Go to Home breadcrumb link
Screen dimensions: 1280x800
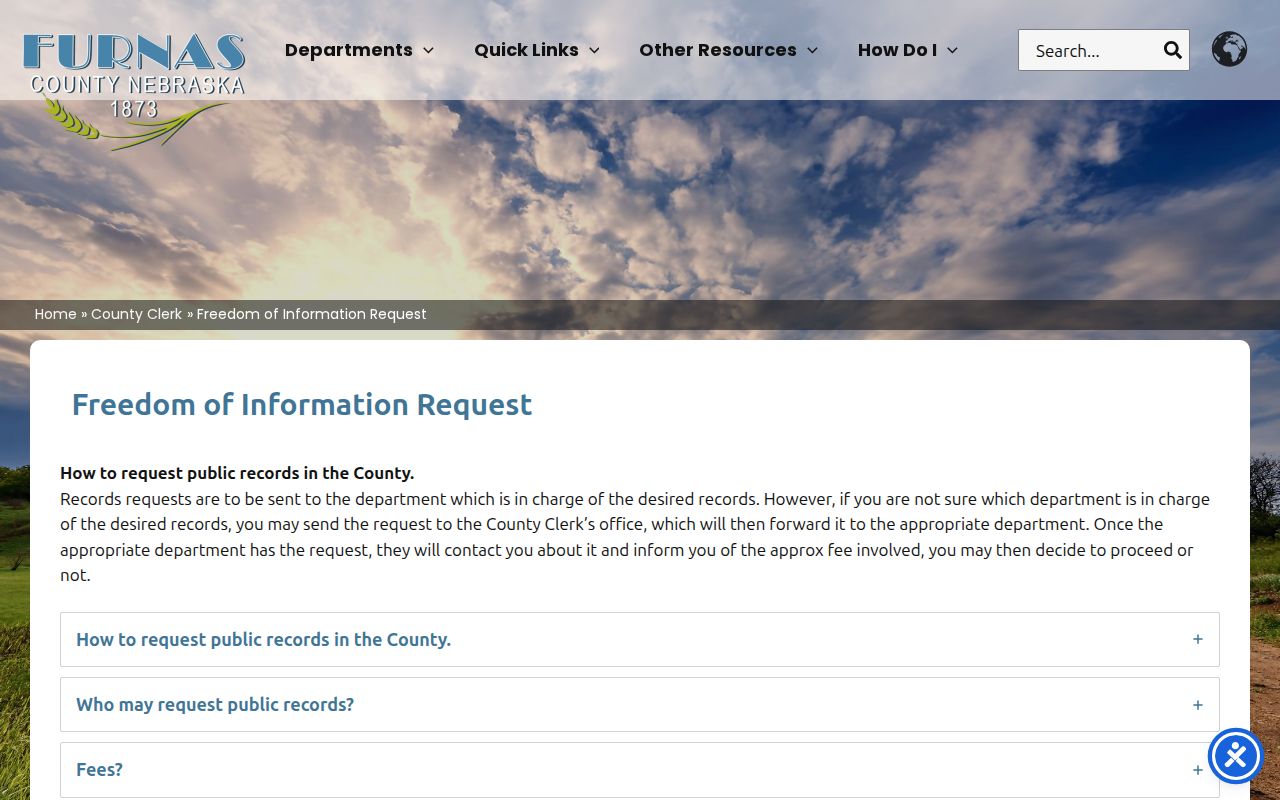tap(55, 314)
